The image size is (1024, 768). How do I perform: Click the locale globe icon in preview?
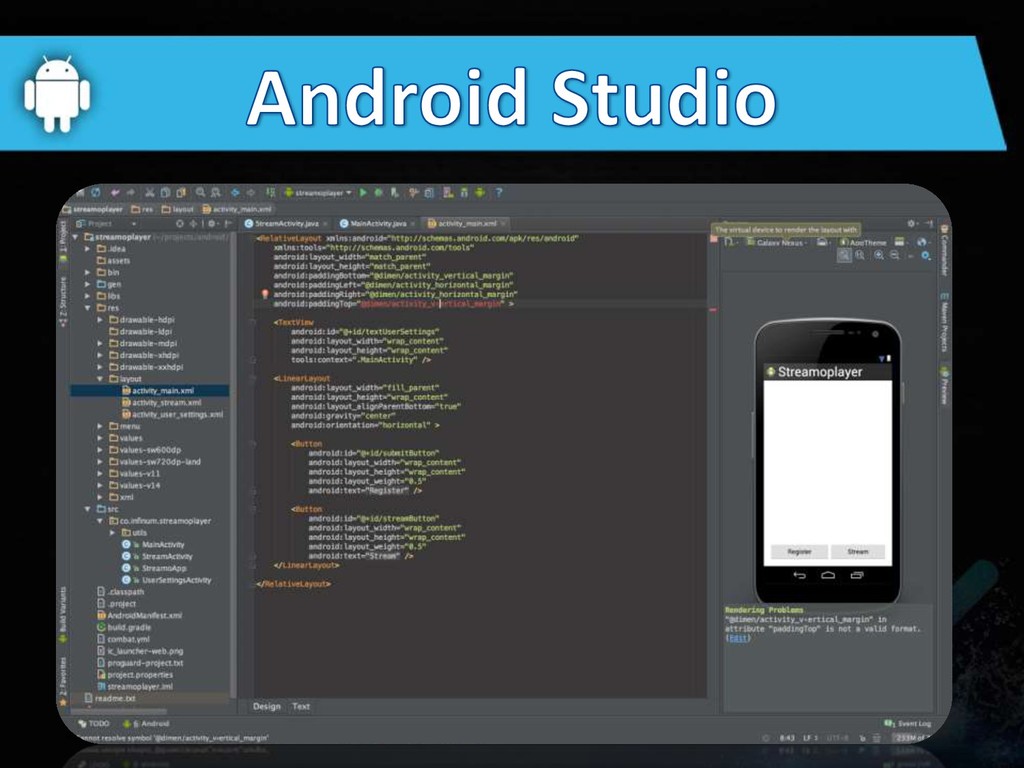pyautogui.click(x=922, y=242)
